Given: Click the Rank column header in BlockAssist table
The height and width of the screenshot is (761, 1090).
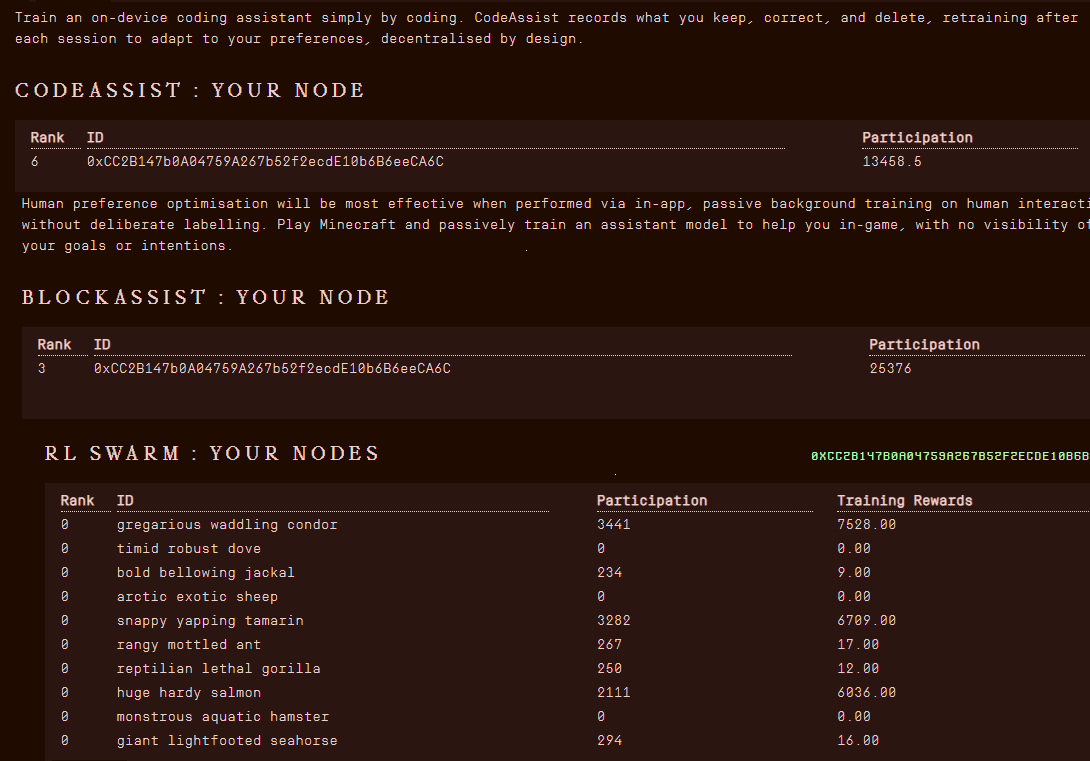Looking at the screenshot, I should [54, 345].
